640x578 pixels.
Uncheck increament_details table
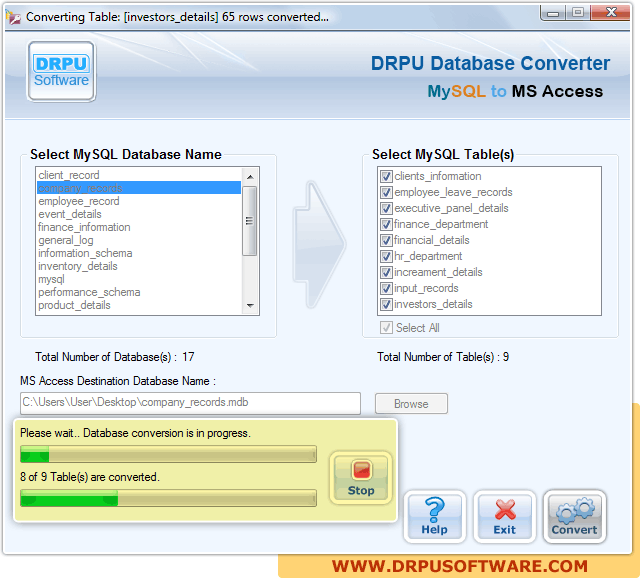click(x=386, y=272)
